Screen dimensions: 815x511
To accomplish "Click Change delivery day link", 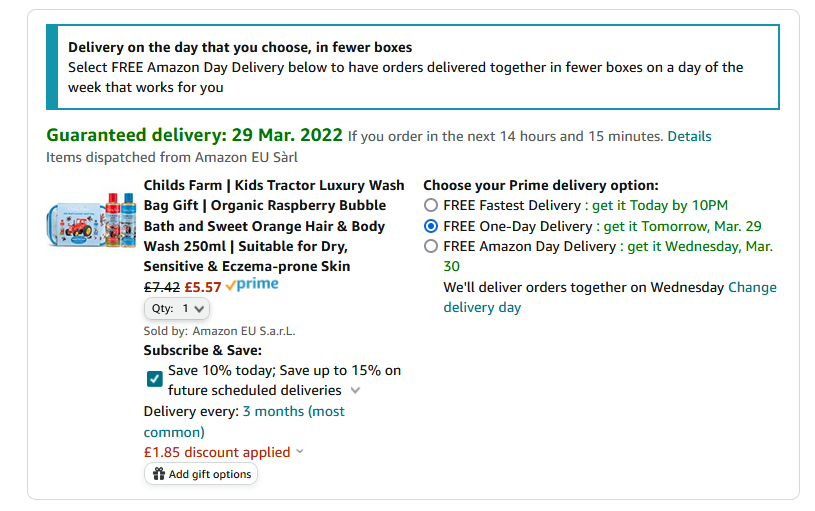I will point(610,297).
